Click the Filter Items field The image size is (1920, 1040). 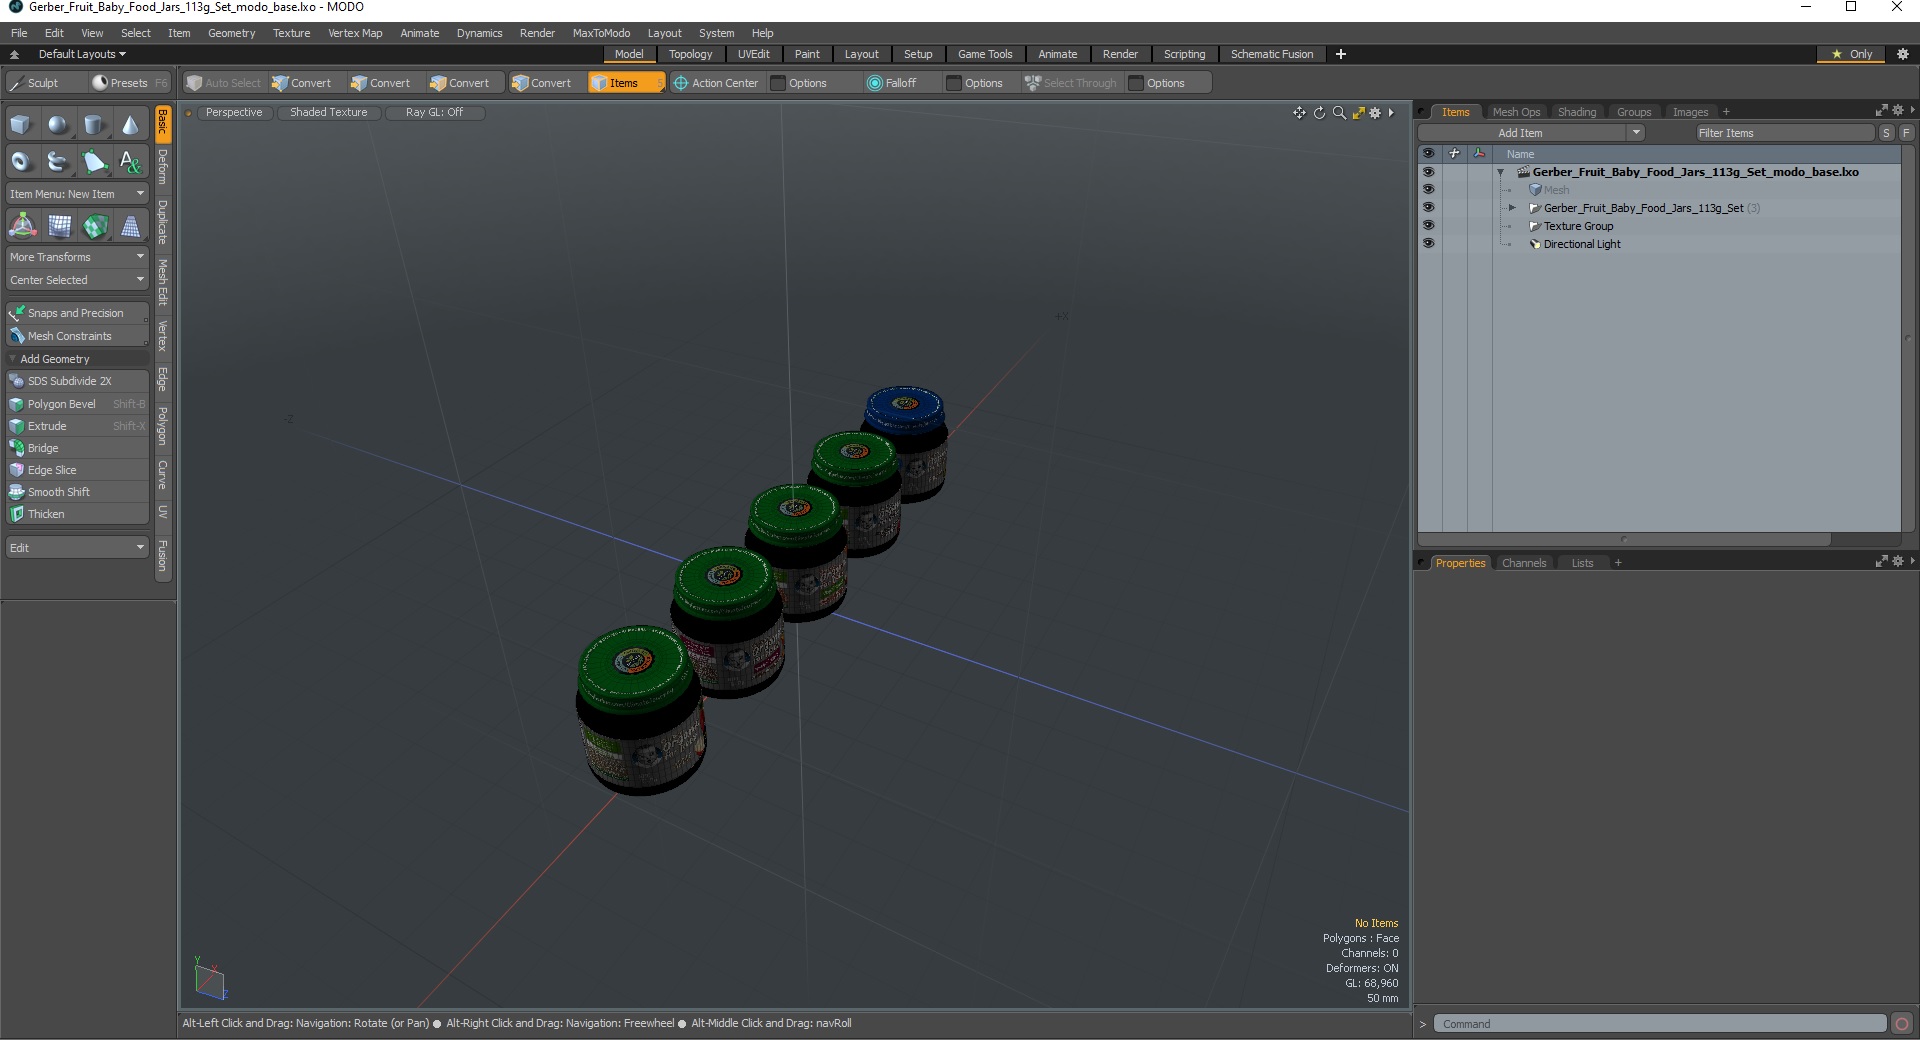point(1785,133)
